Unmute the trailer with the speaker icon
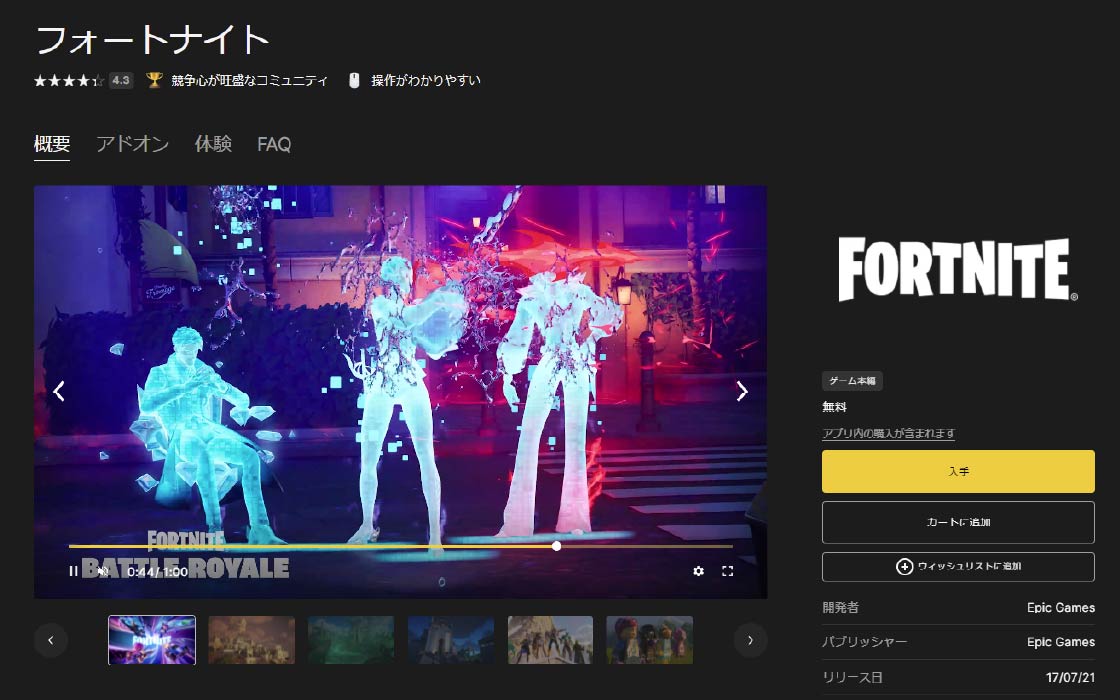 [x=103, y=571]
